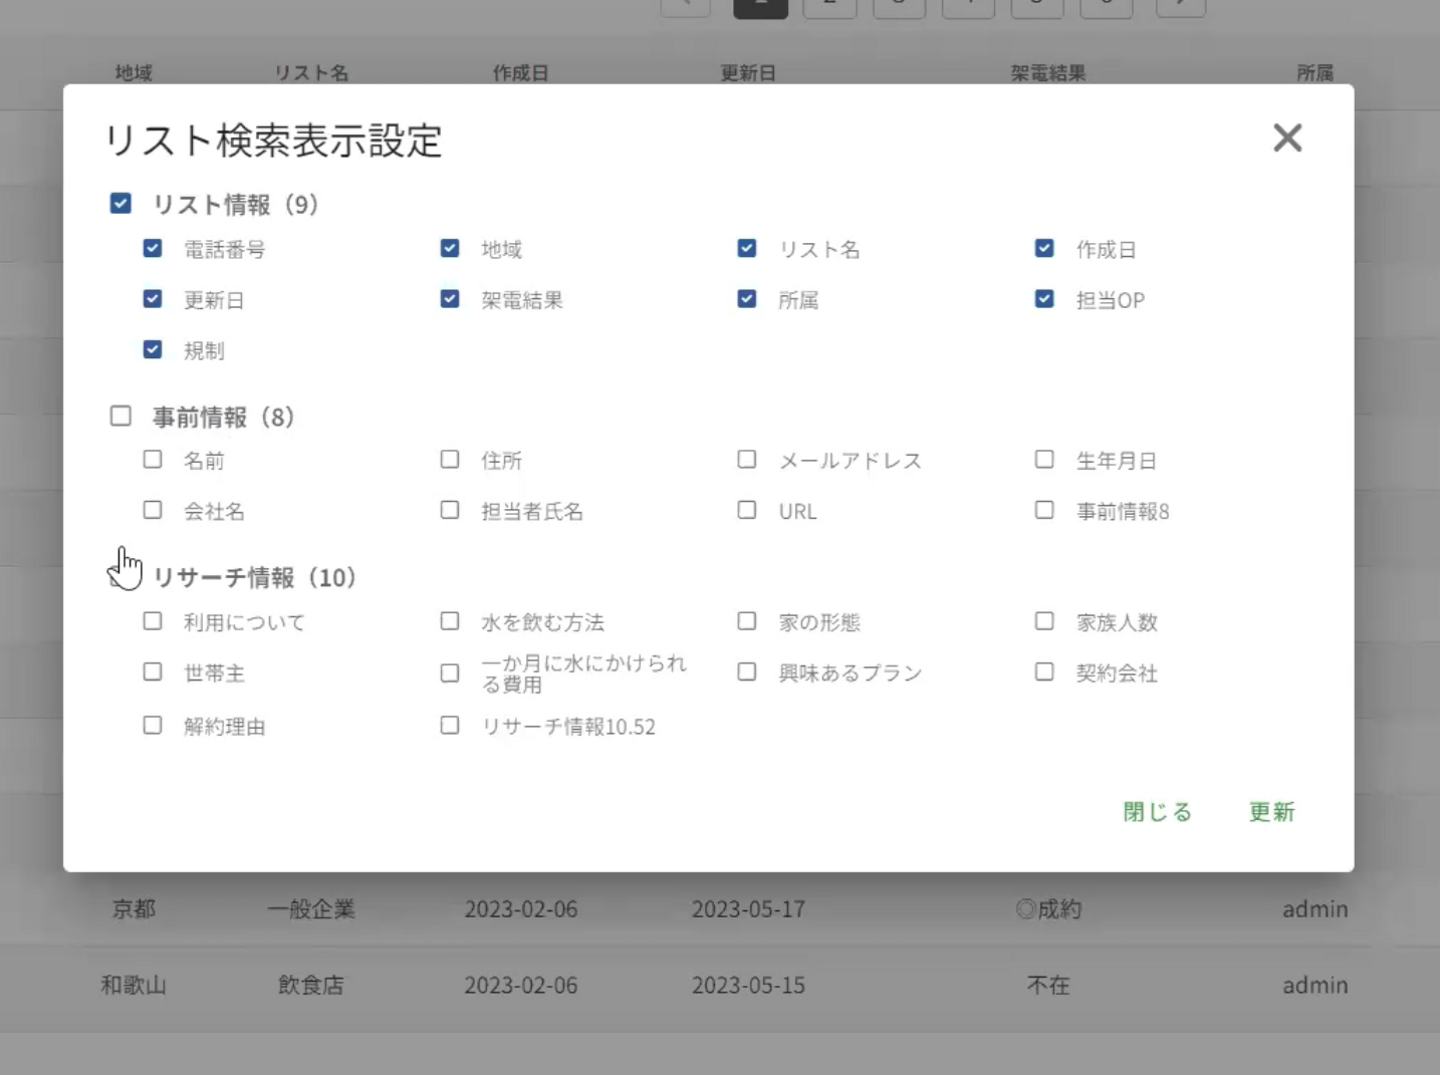Image resolution: width=1440 pixels, height=1075 pixels.
Task: Check the 家族人数 checkbox
Action: coord(1044,621)
